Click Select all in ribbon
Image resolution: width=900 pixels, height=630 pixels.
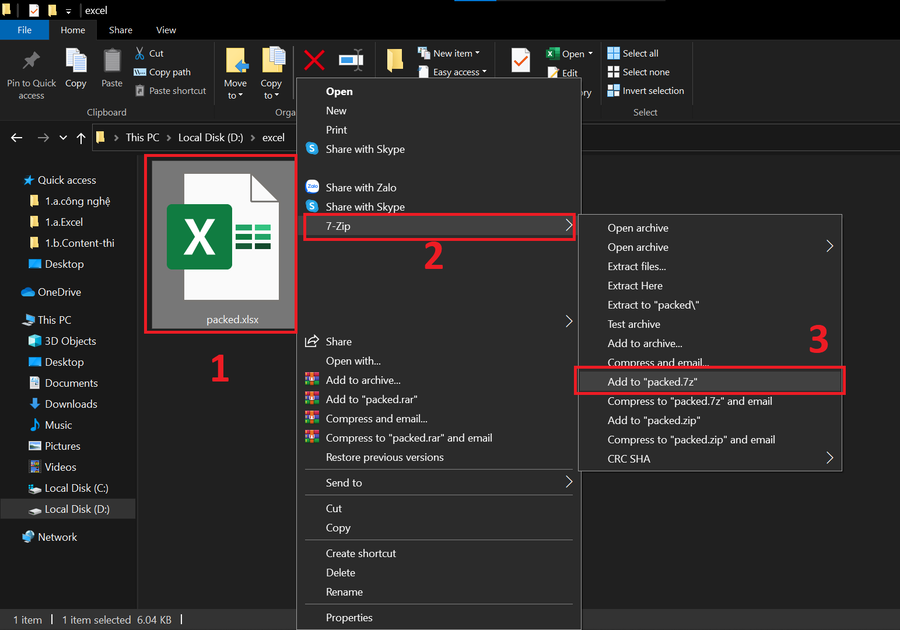pos(633,53)
